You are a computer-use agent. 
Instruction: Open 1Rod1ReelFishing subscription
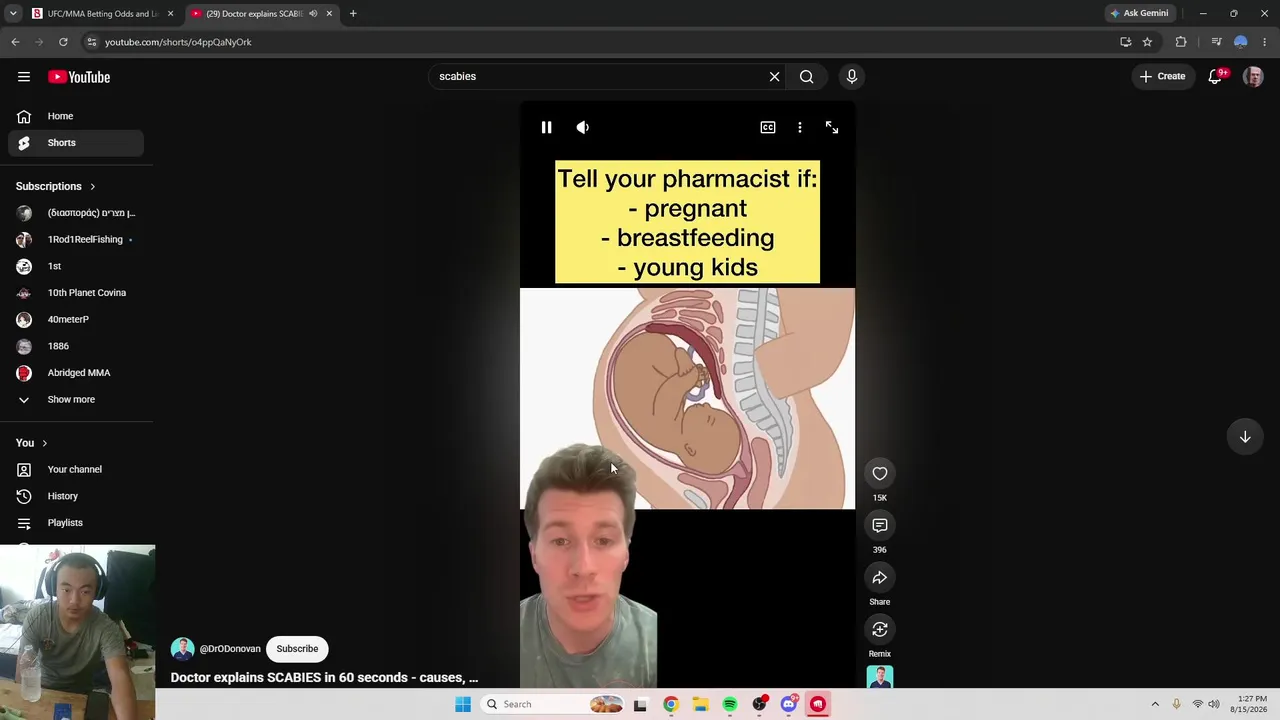pyautogui.click(x=76, y=240)
